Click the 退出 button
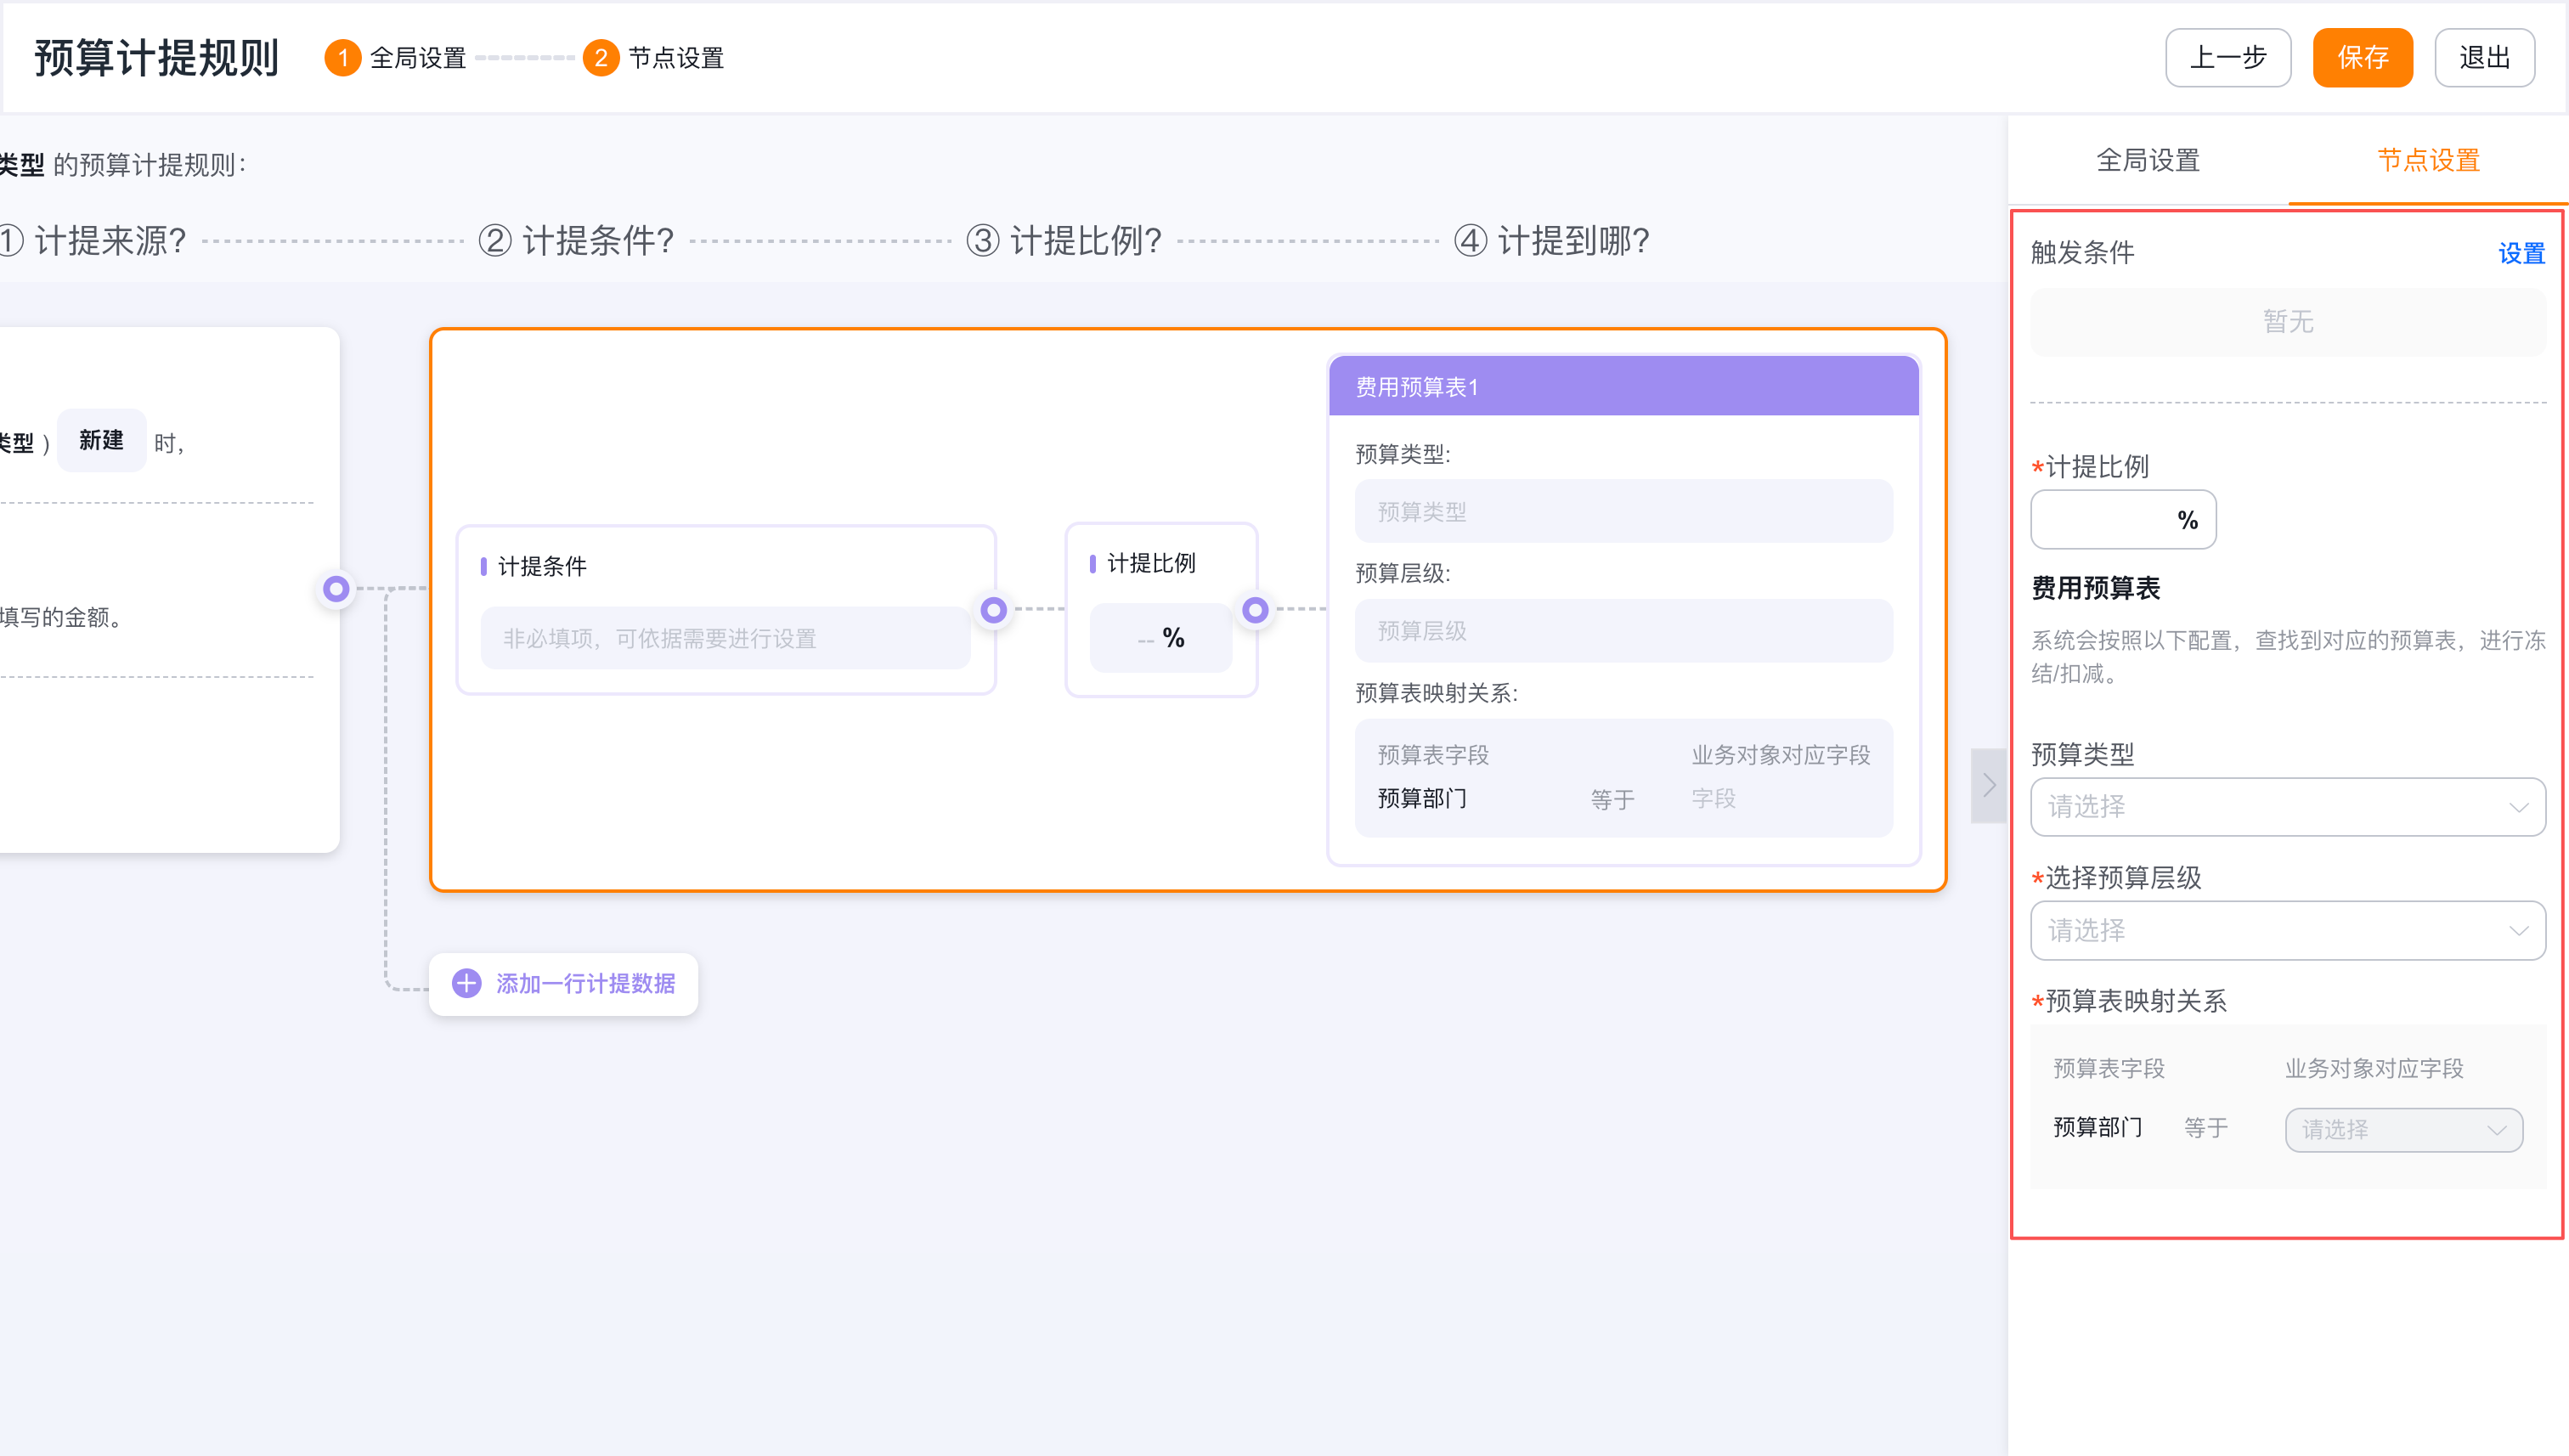 tap(2484, 58)
